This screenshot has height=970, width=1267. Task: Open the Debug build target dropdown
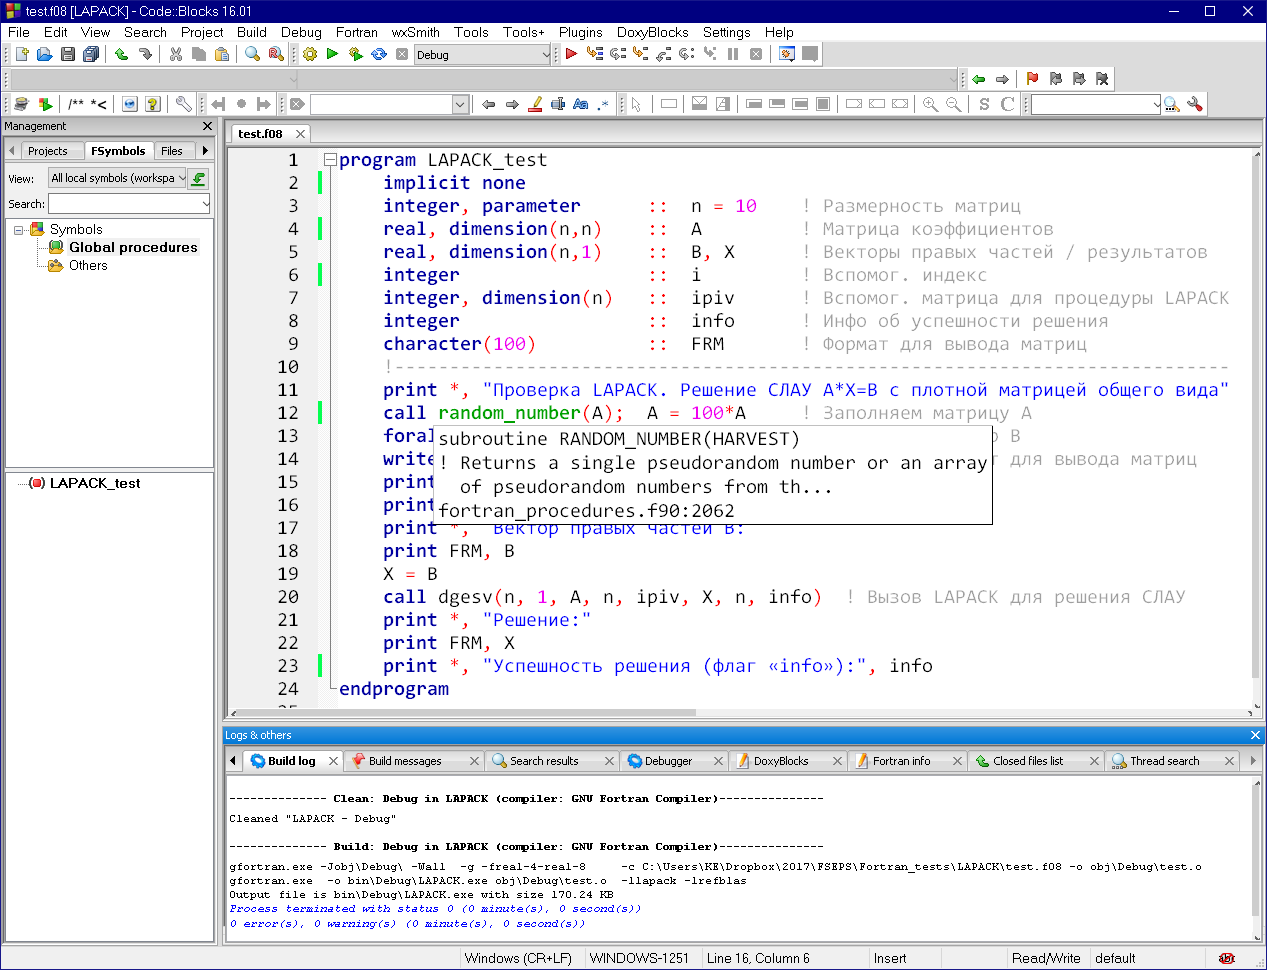coord(483,55)
